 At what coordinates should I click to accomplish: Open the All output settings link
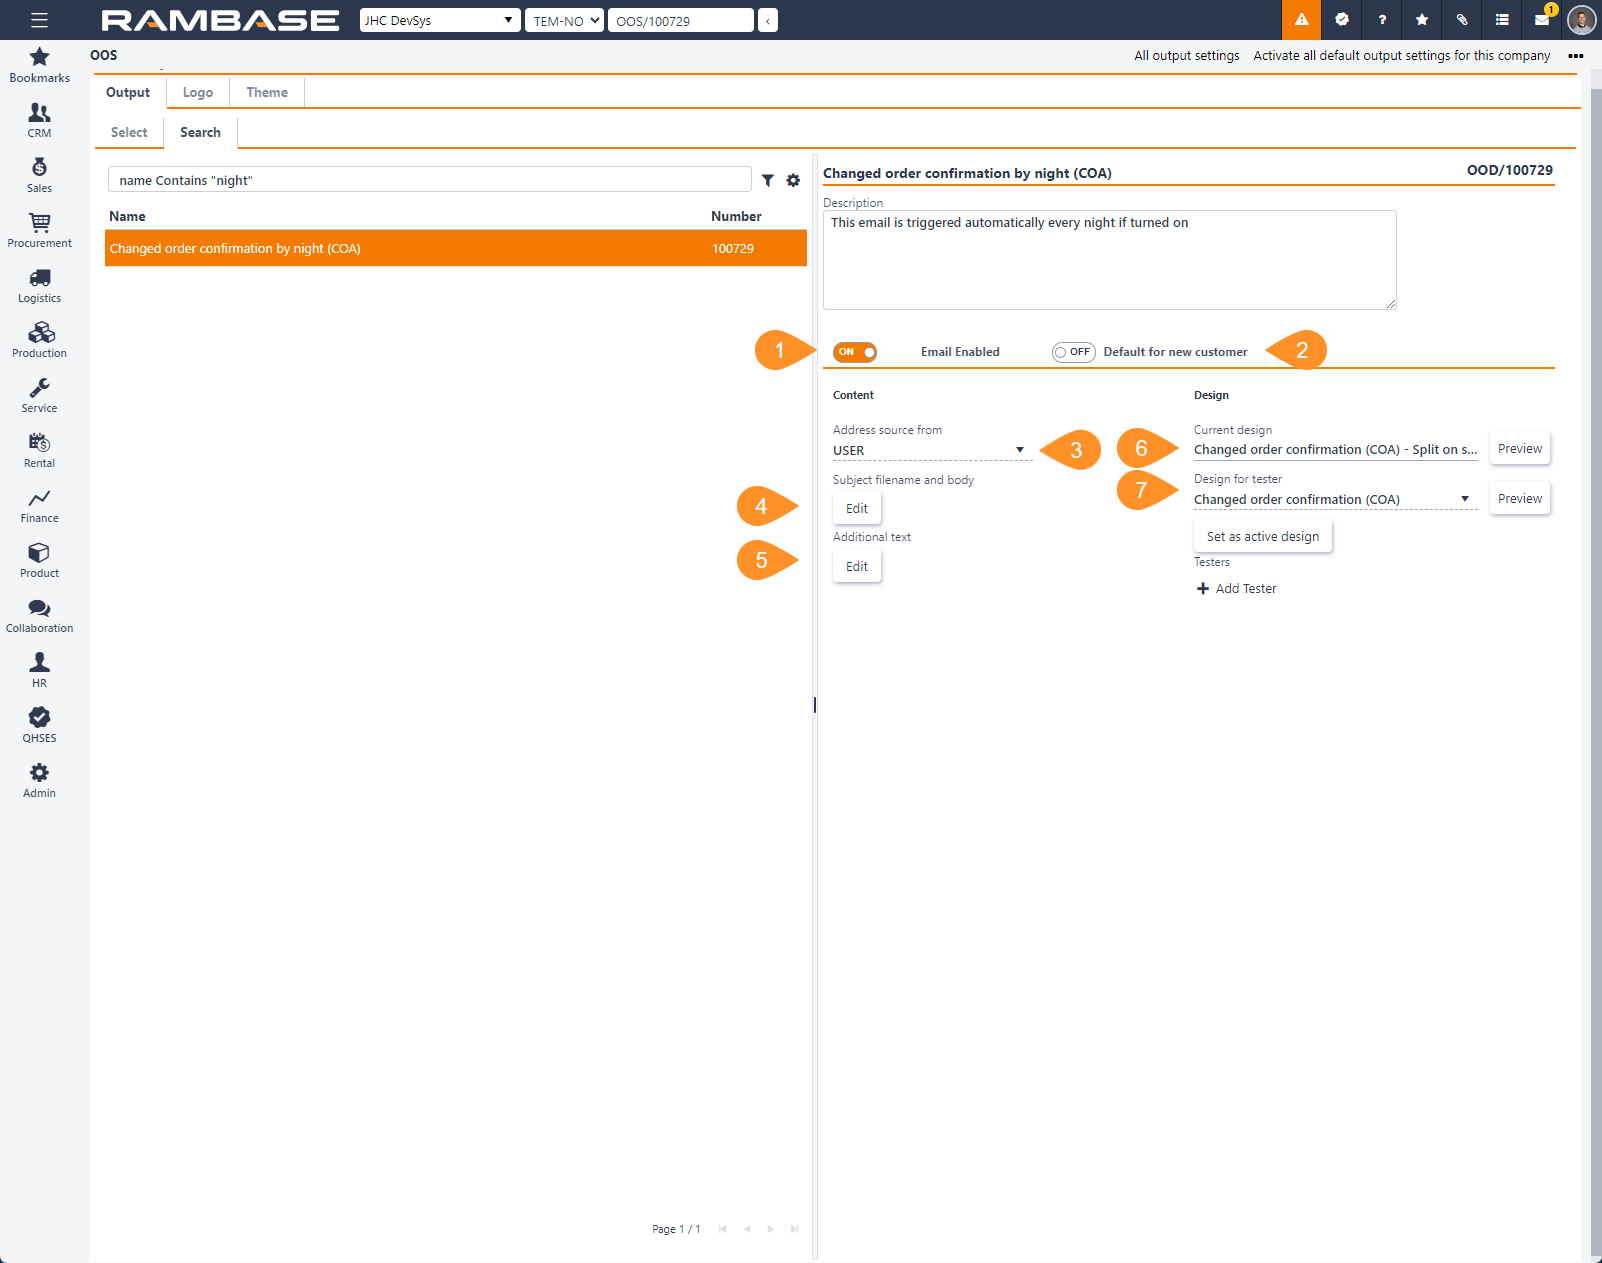(1186, 56)
